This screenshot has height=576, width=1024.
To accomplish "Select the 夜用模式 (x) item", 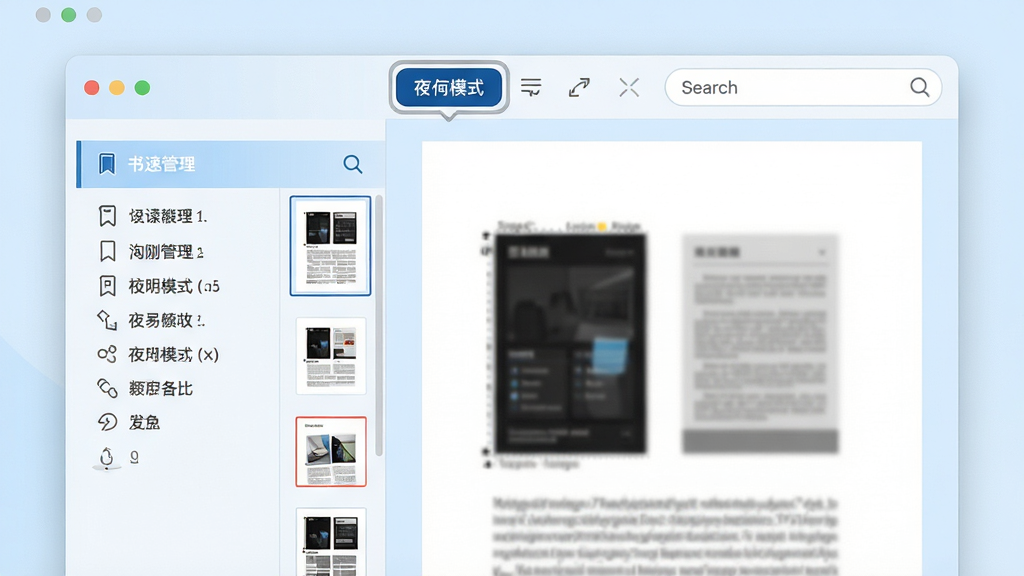I will tap(173, 355).
